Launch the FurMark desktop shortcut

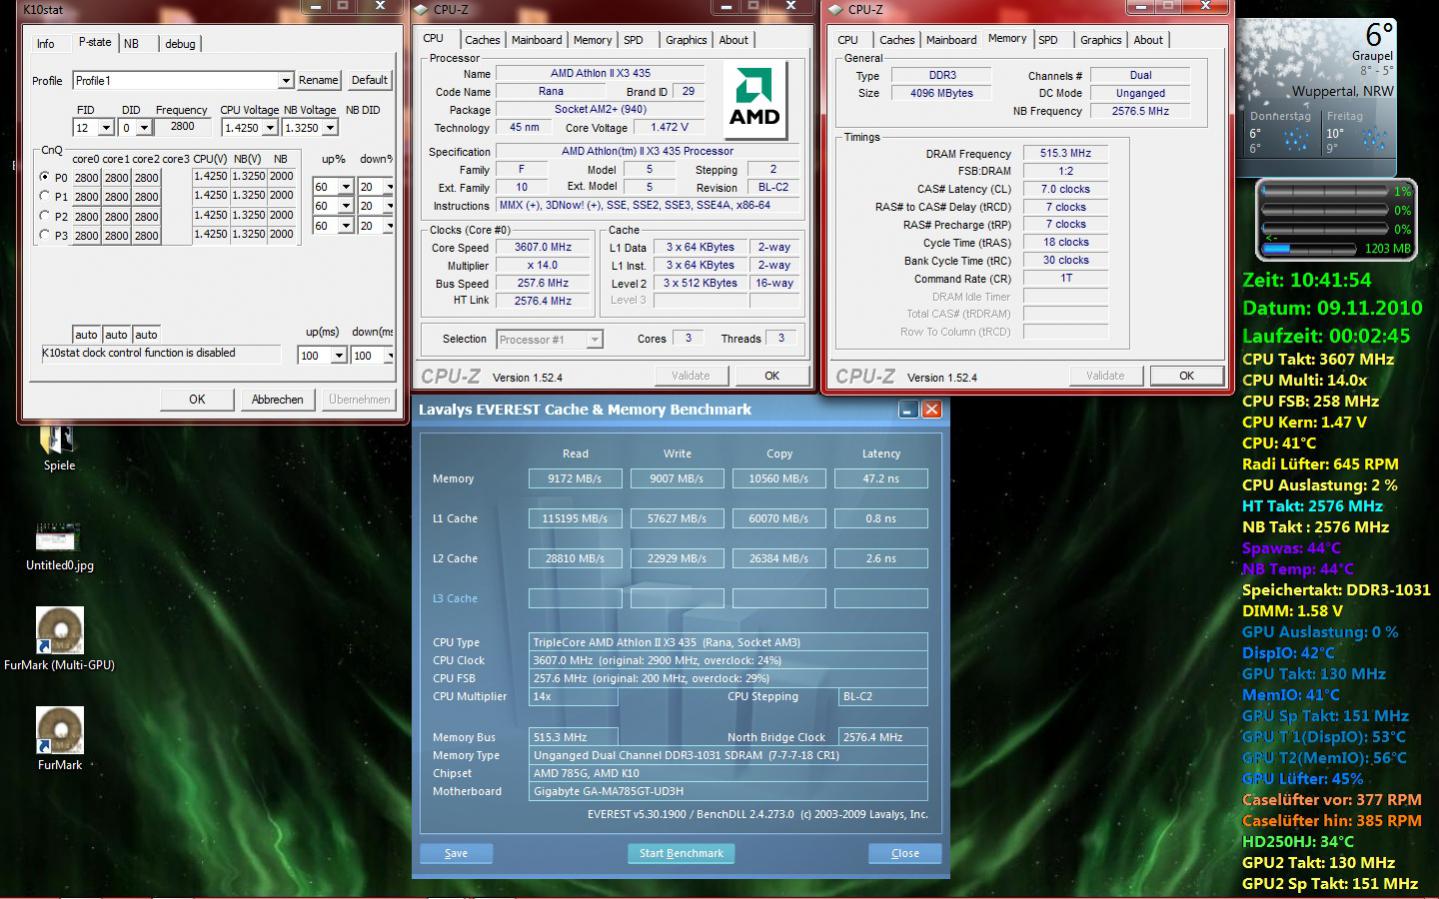click(x=60, y=739)
